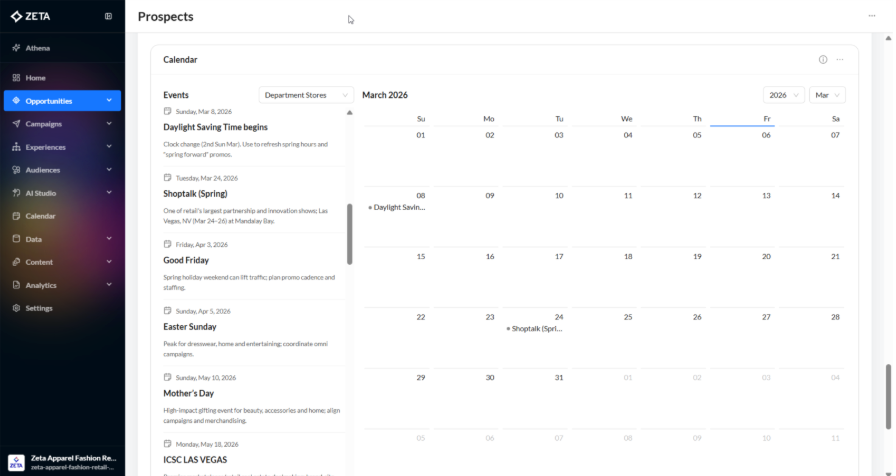This screenshot has width=896, height=476.
Task: Open the page options ellipsis at top right
Action: [x=871, y=16]
